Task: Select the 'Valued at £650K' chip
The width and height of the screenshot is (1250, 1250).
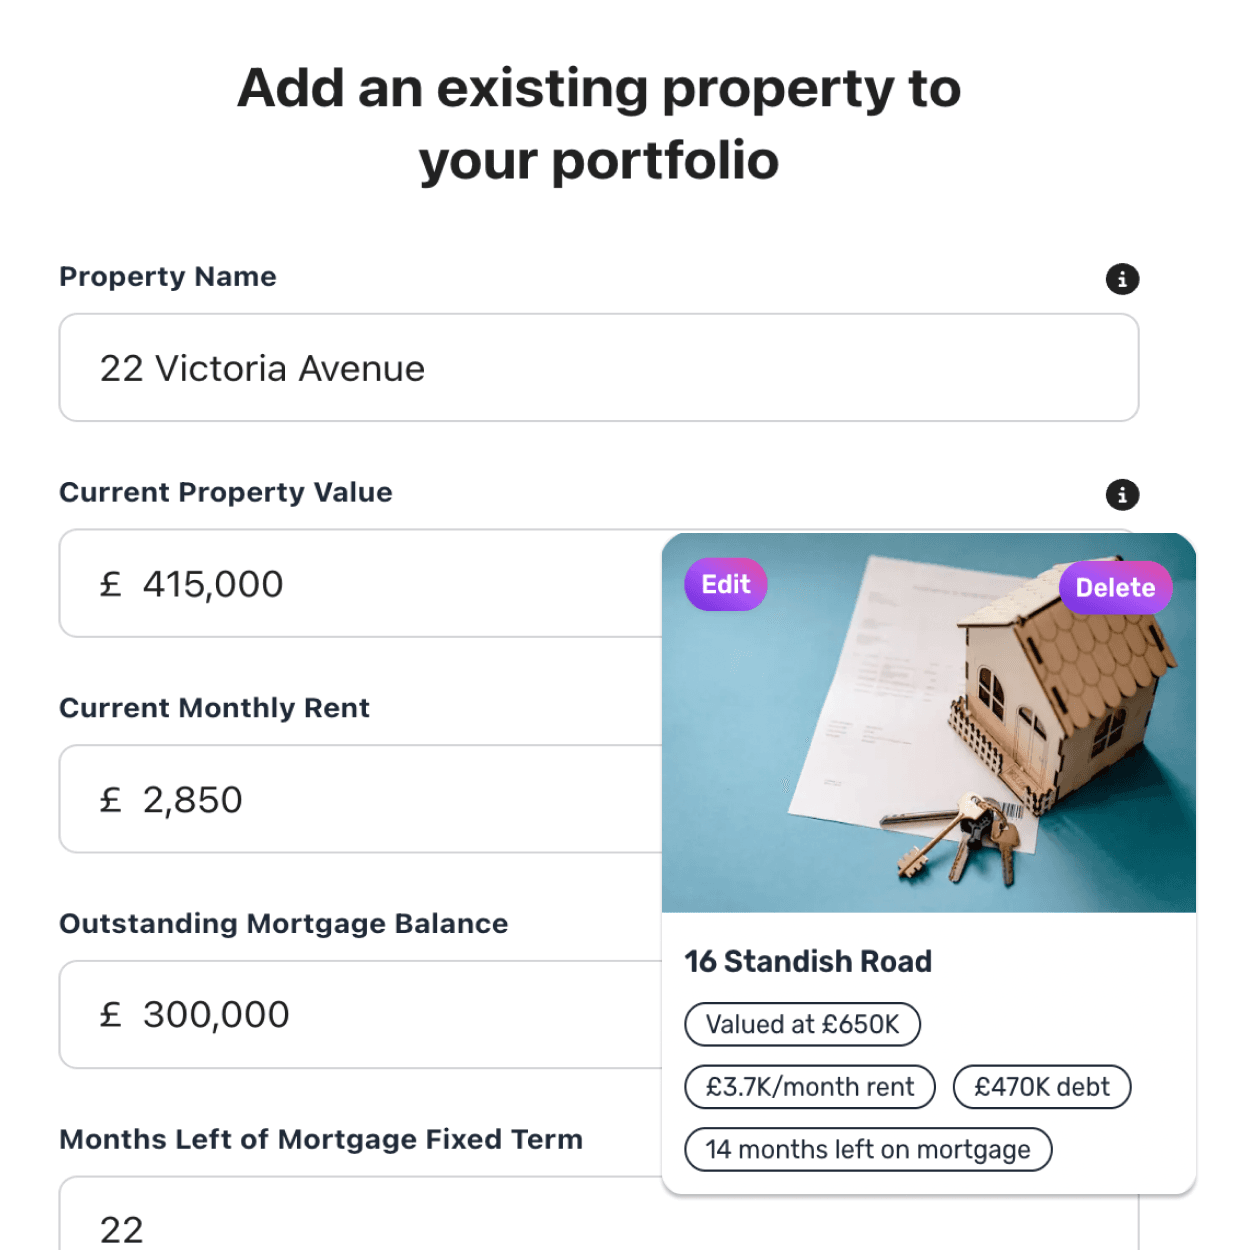Action: [x=802, y=1024]
